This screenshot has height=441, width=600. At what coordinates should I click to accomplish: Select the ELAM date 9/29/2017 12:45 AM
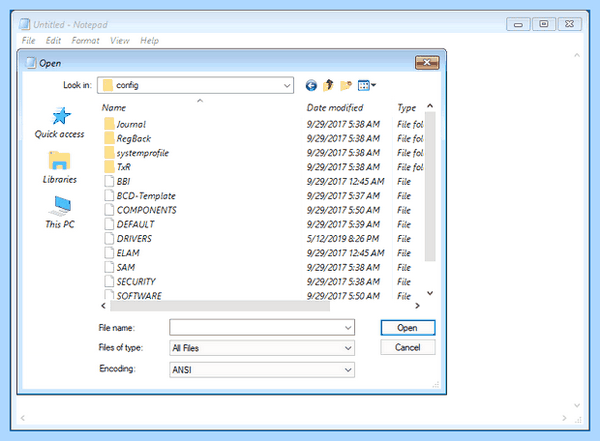pyautogui.click(x=346, y=253)
